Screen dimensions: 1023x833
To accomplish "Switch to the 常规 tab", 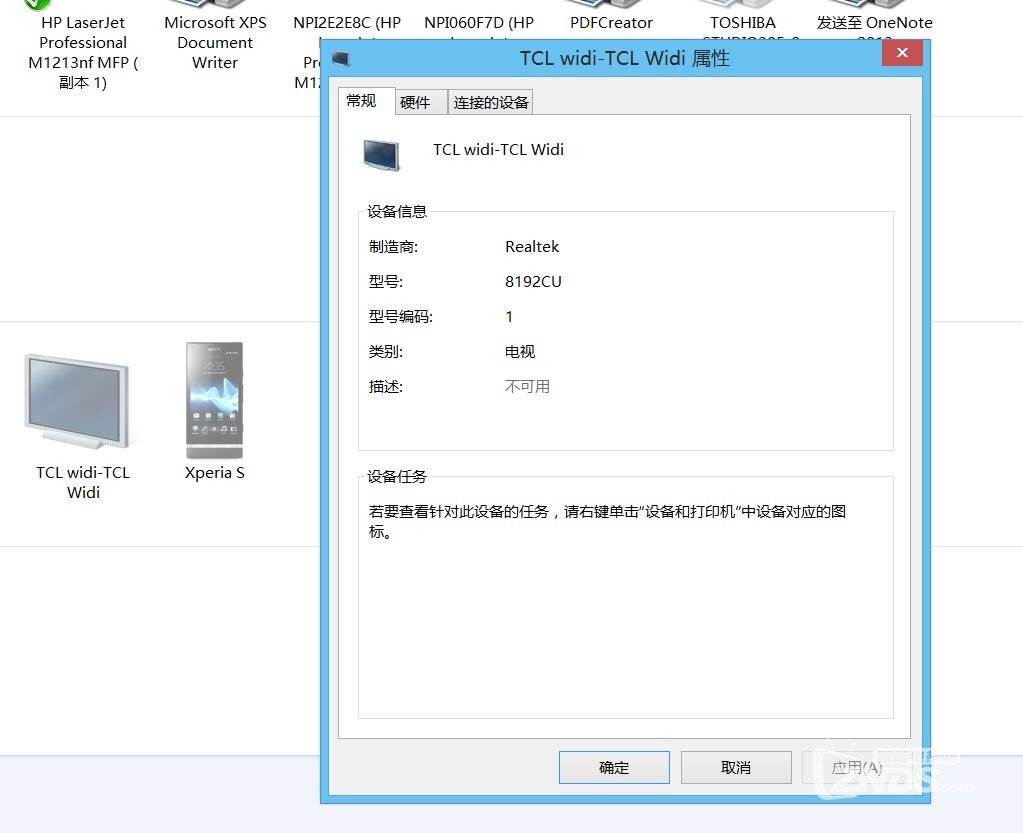I will [361, 100].
